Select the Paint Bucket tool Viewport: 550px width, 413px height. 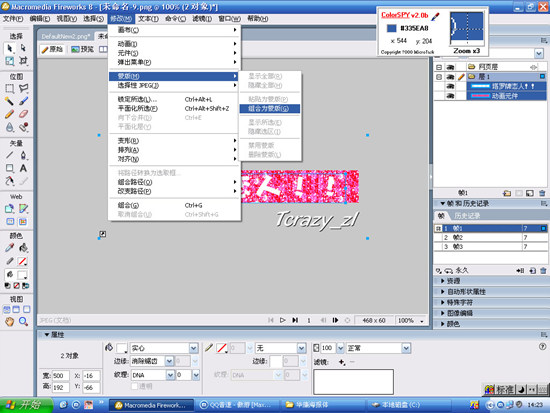[x=23, y=248]
